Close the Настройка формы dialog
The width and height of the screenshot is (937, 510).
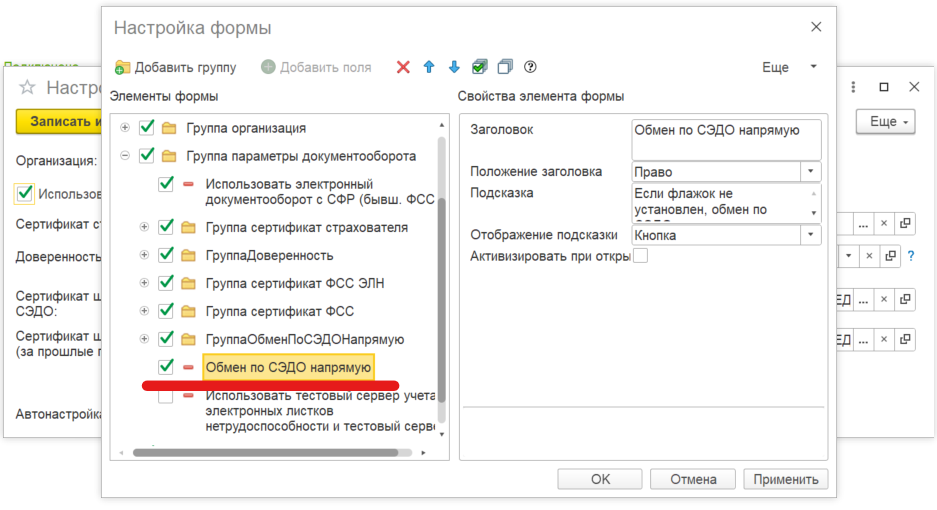816,27
